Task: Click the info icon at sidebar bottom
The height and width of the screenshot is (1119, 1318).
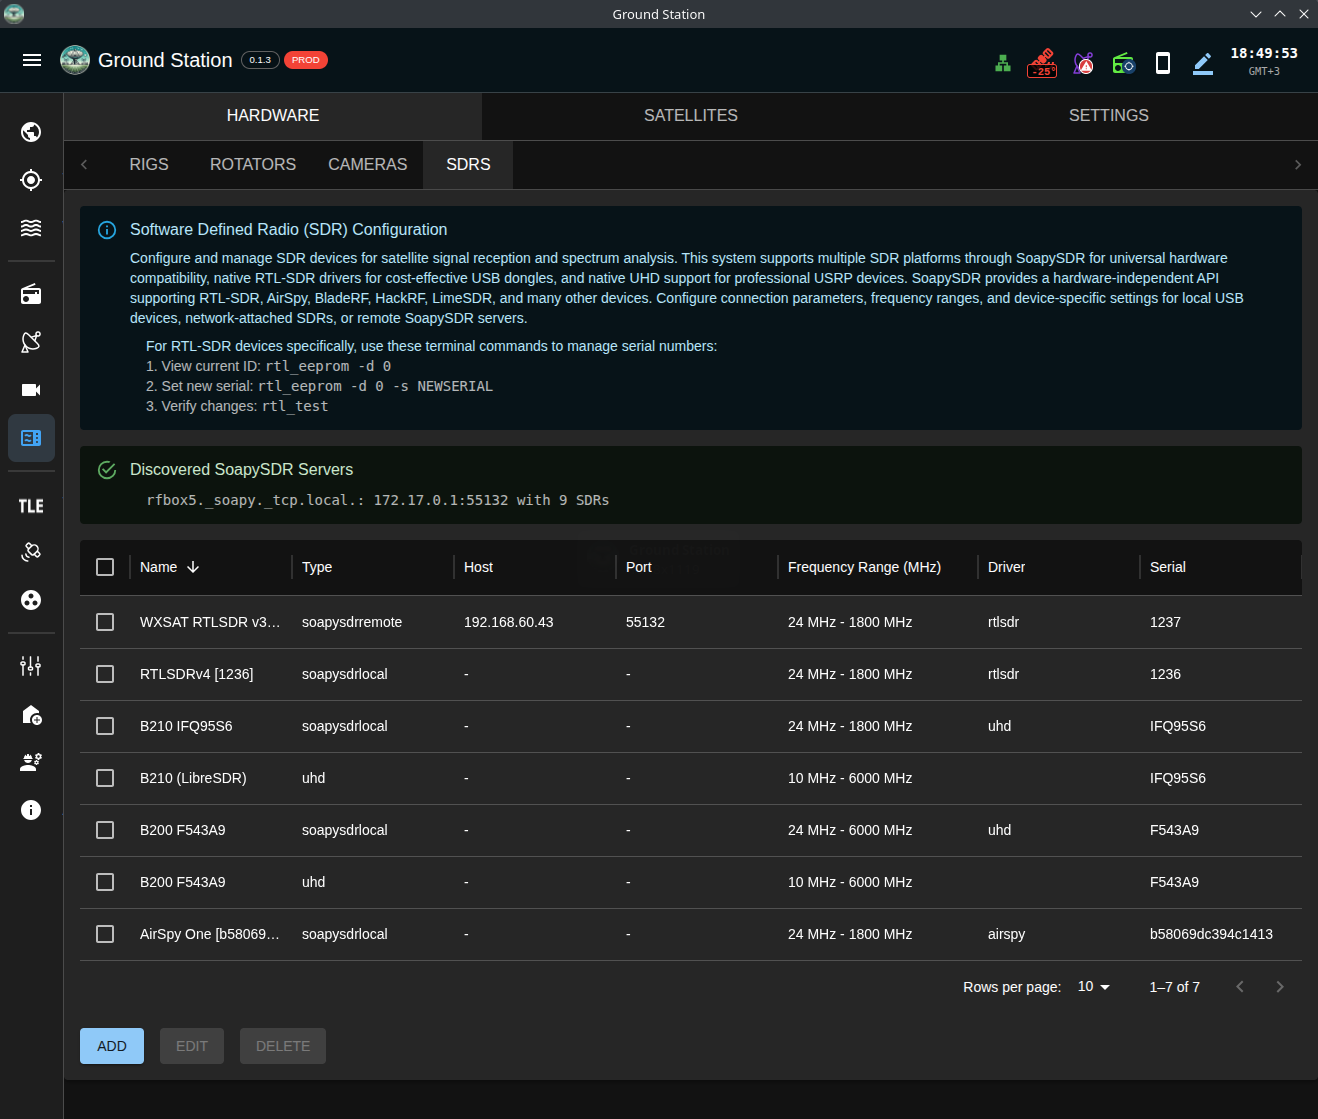Action: [x=31, y=810]
